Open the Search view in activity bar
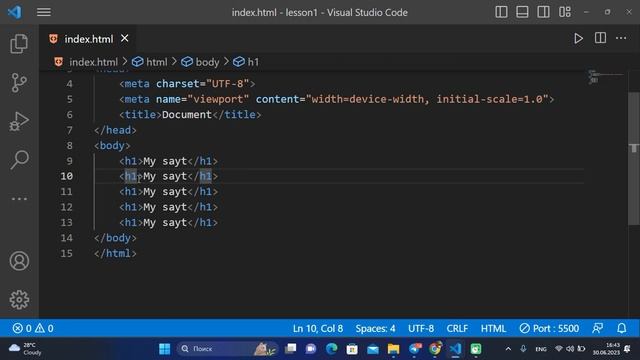Screen dimensions: 640x360 tap(19, 160)
